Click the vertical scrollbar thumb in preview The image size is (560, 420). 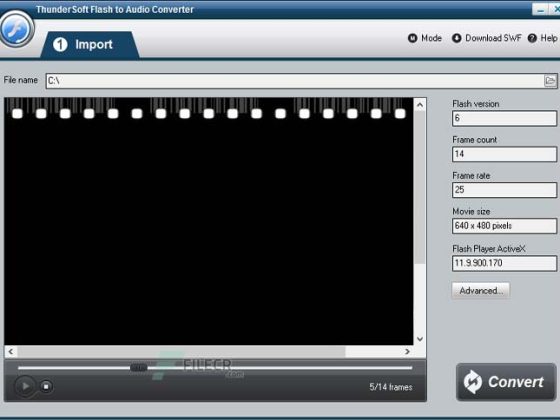[420, 188]
